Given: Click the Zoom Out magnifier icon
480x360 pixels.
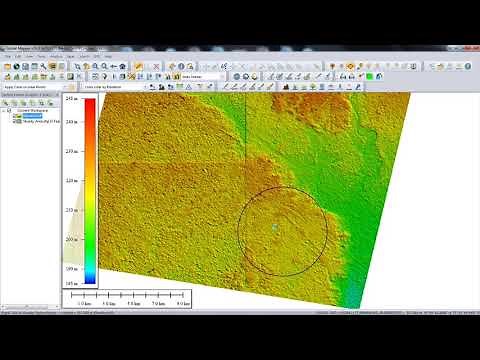Looking at the screenshot, I should (104, 67).
